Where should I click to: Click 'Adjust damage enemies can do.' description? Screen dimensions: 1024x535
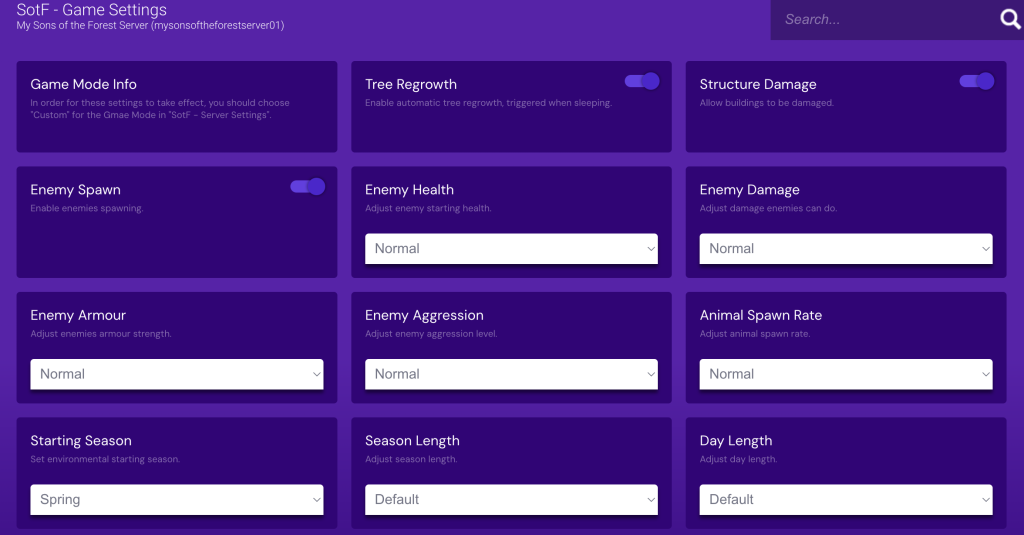[768, 208]
